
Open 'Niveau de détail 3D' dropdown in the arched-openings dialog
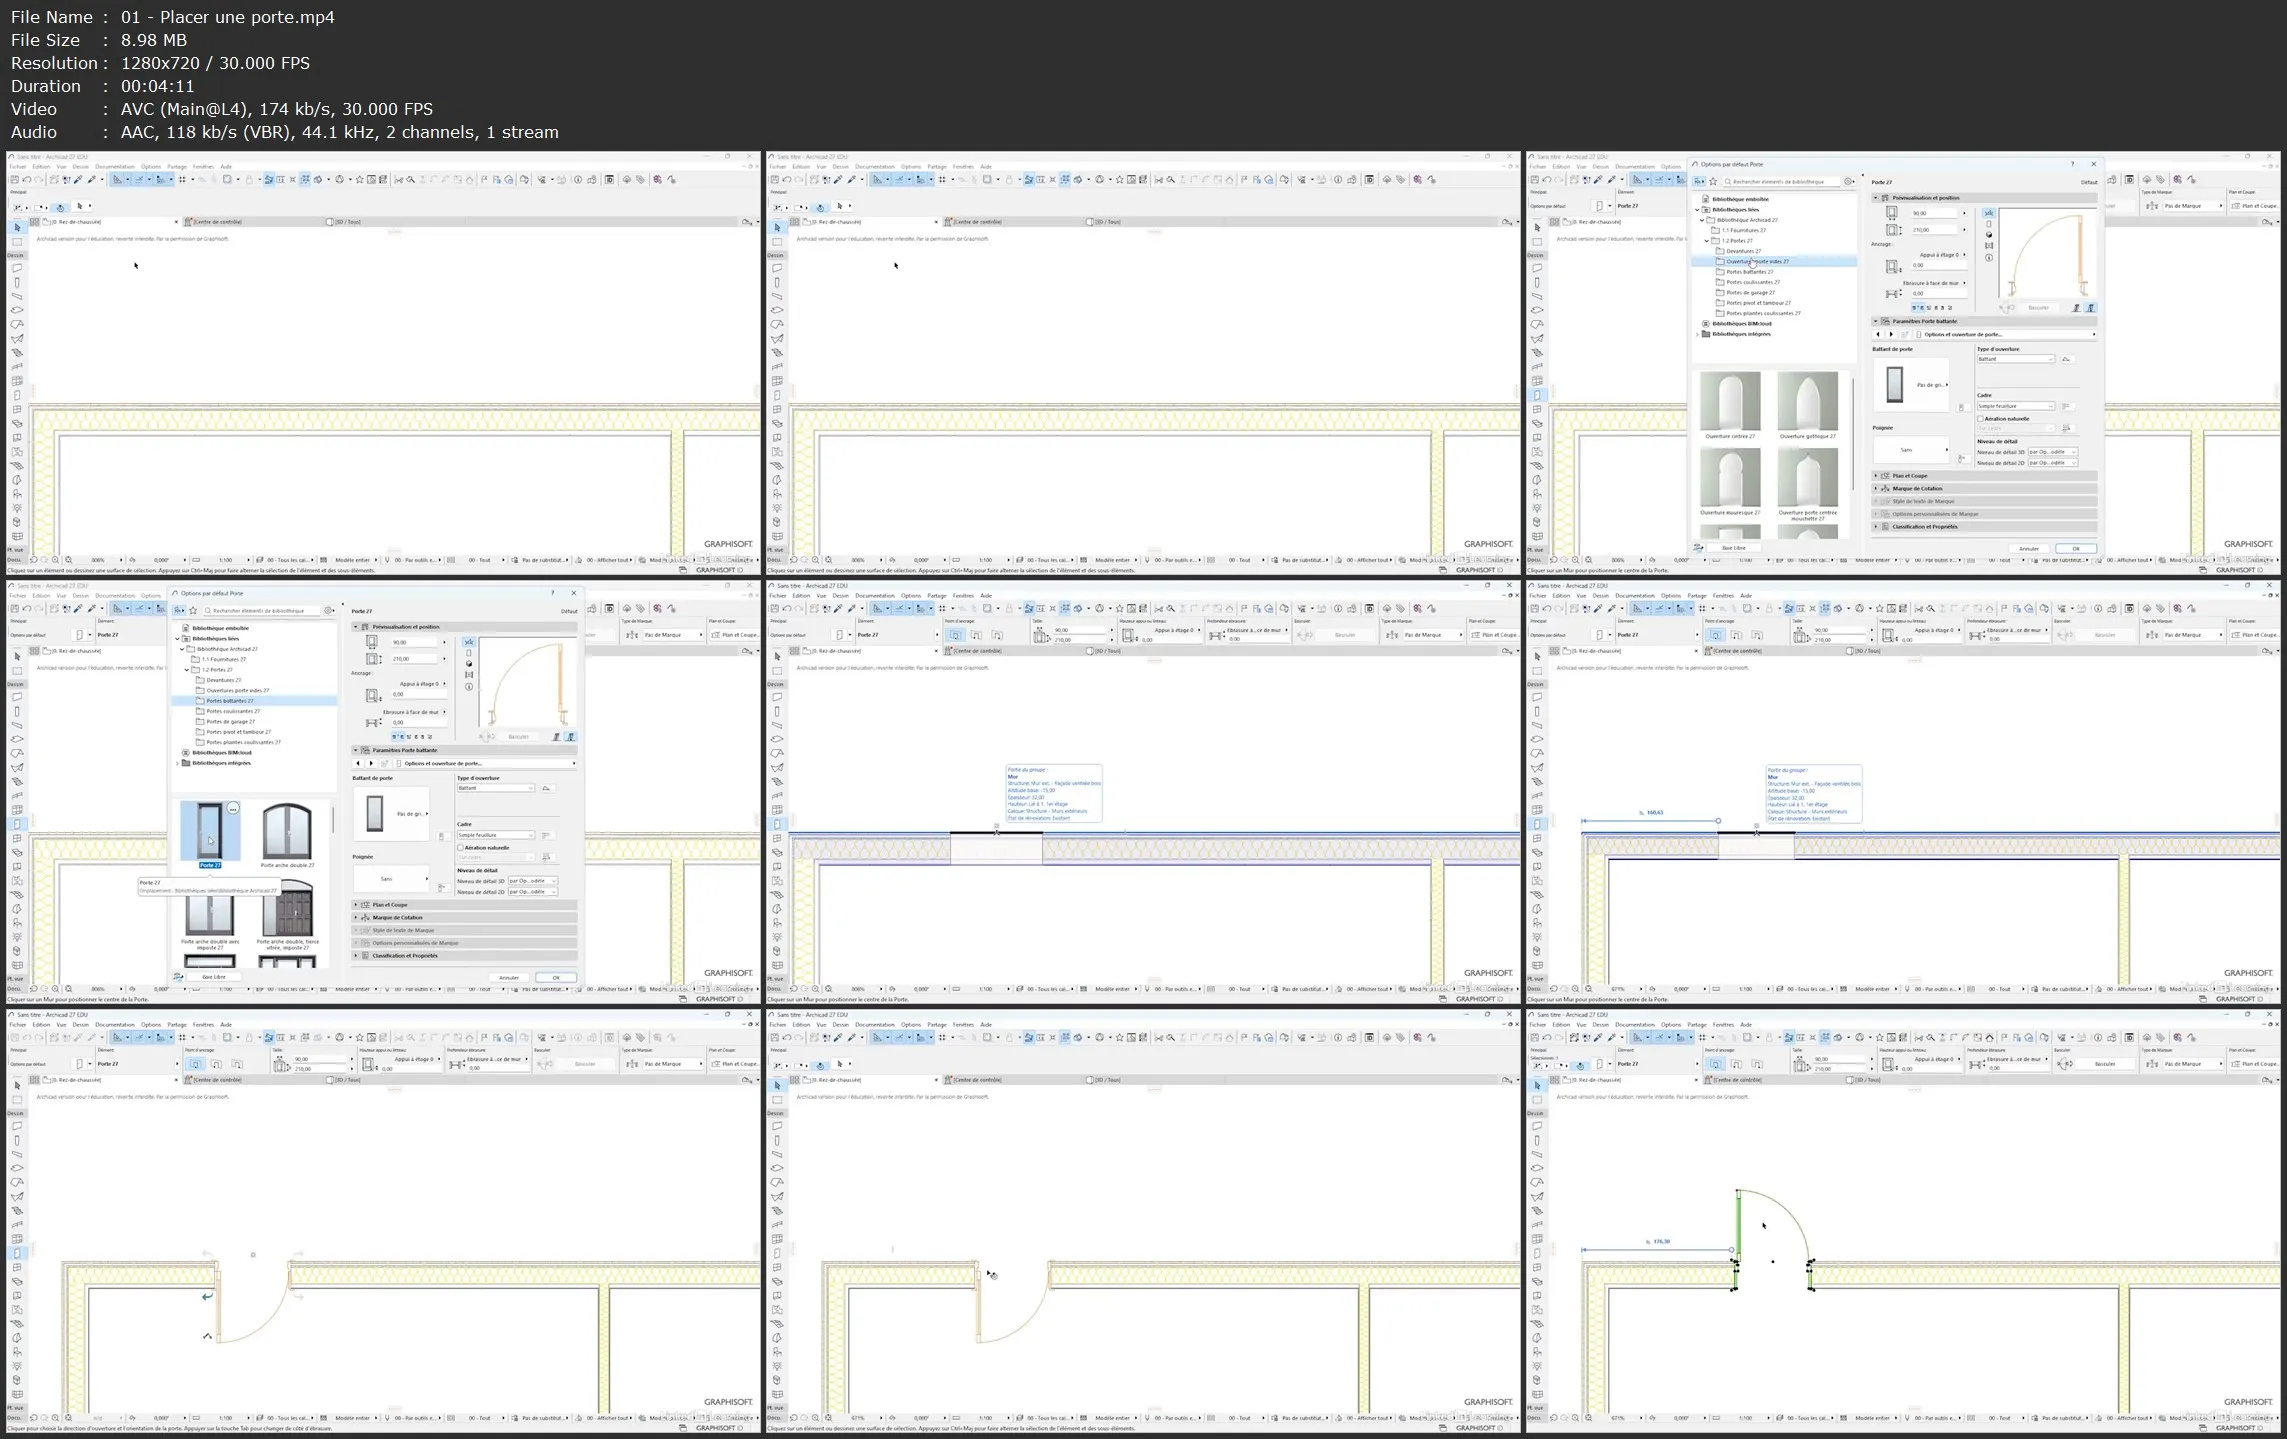[x=2053, y=452]
